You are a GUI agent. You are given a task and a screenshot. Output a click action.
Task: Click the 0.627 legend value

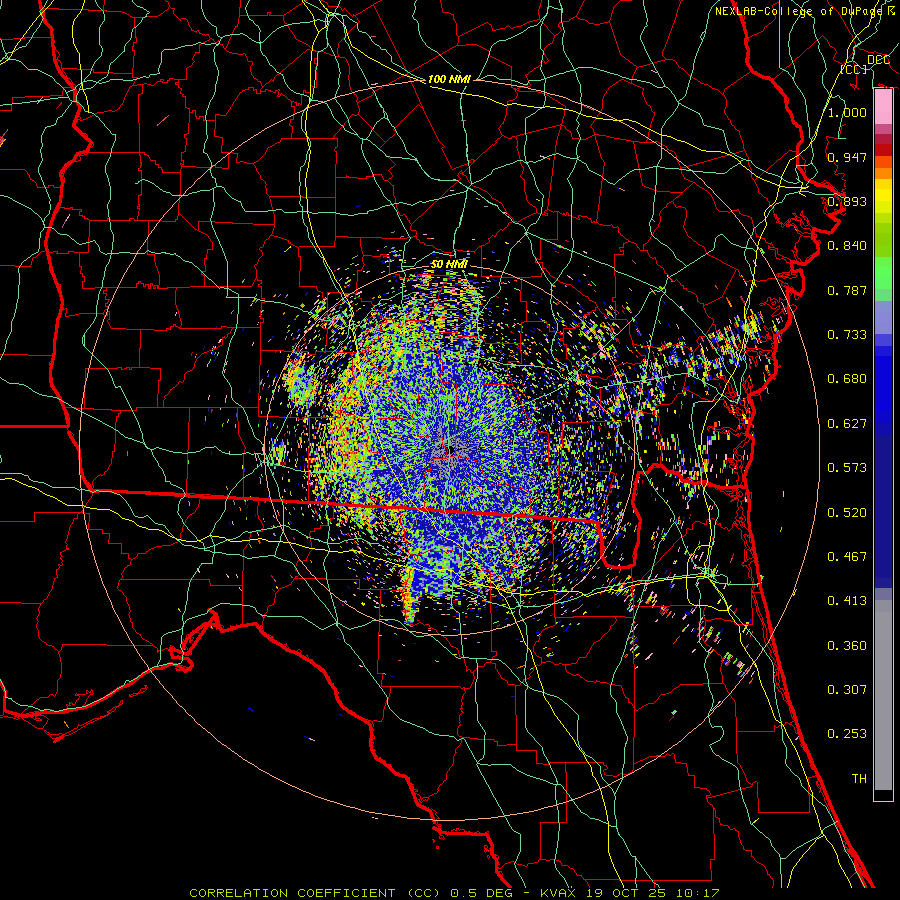click(847, 424)
